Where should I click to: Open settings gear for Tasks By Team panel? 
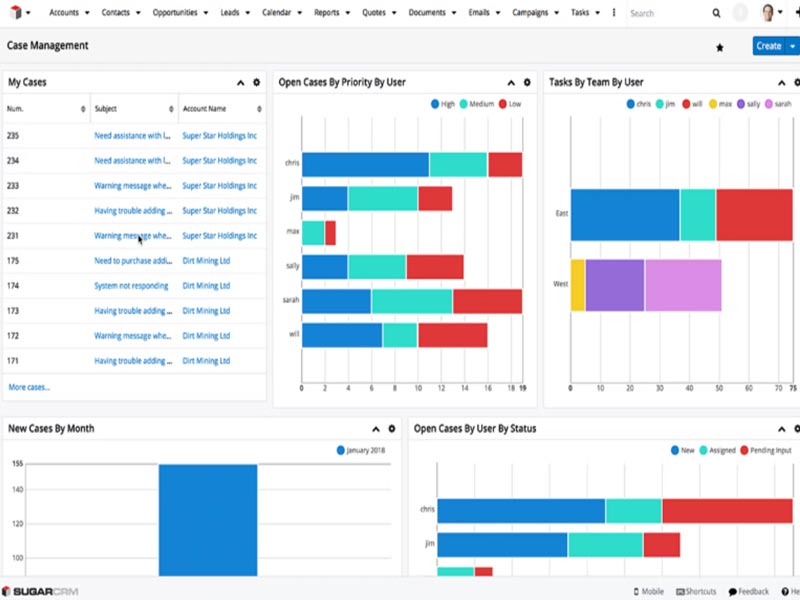pos(795,81)
